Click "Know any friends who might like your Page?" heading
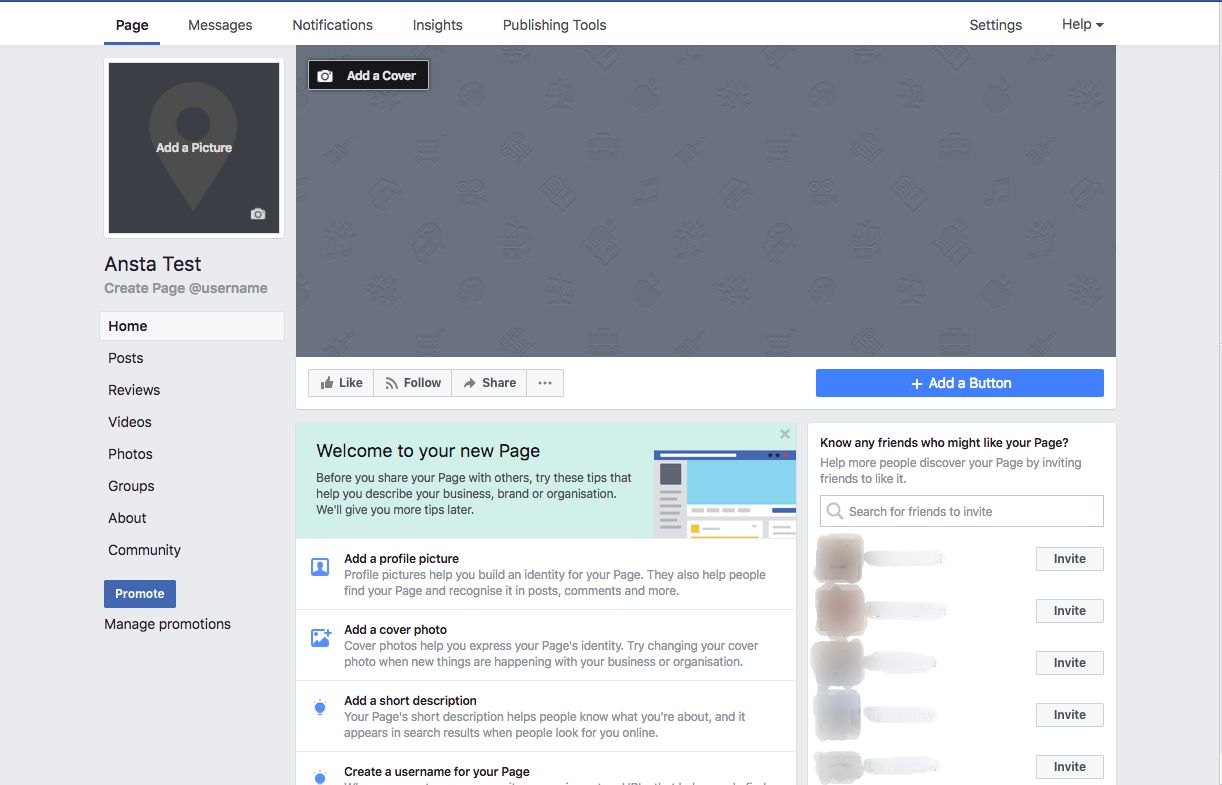Screen dimensions: 1222x785 [x=944, y=442]
